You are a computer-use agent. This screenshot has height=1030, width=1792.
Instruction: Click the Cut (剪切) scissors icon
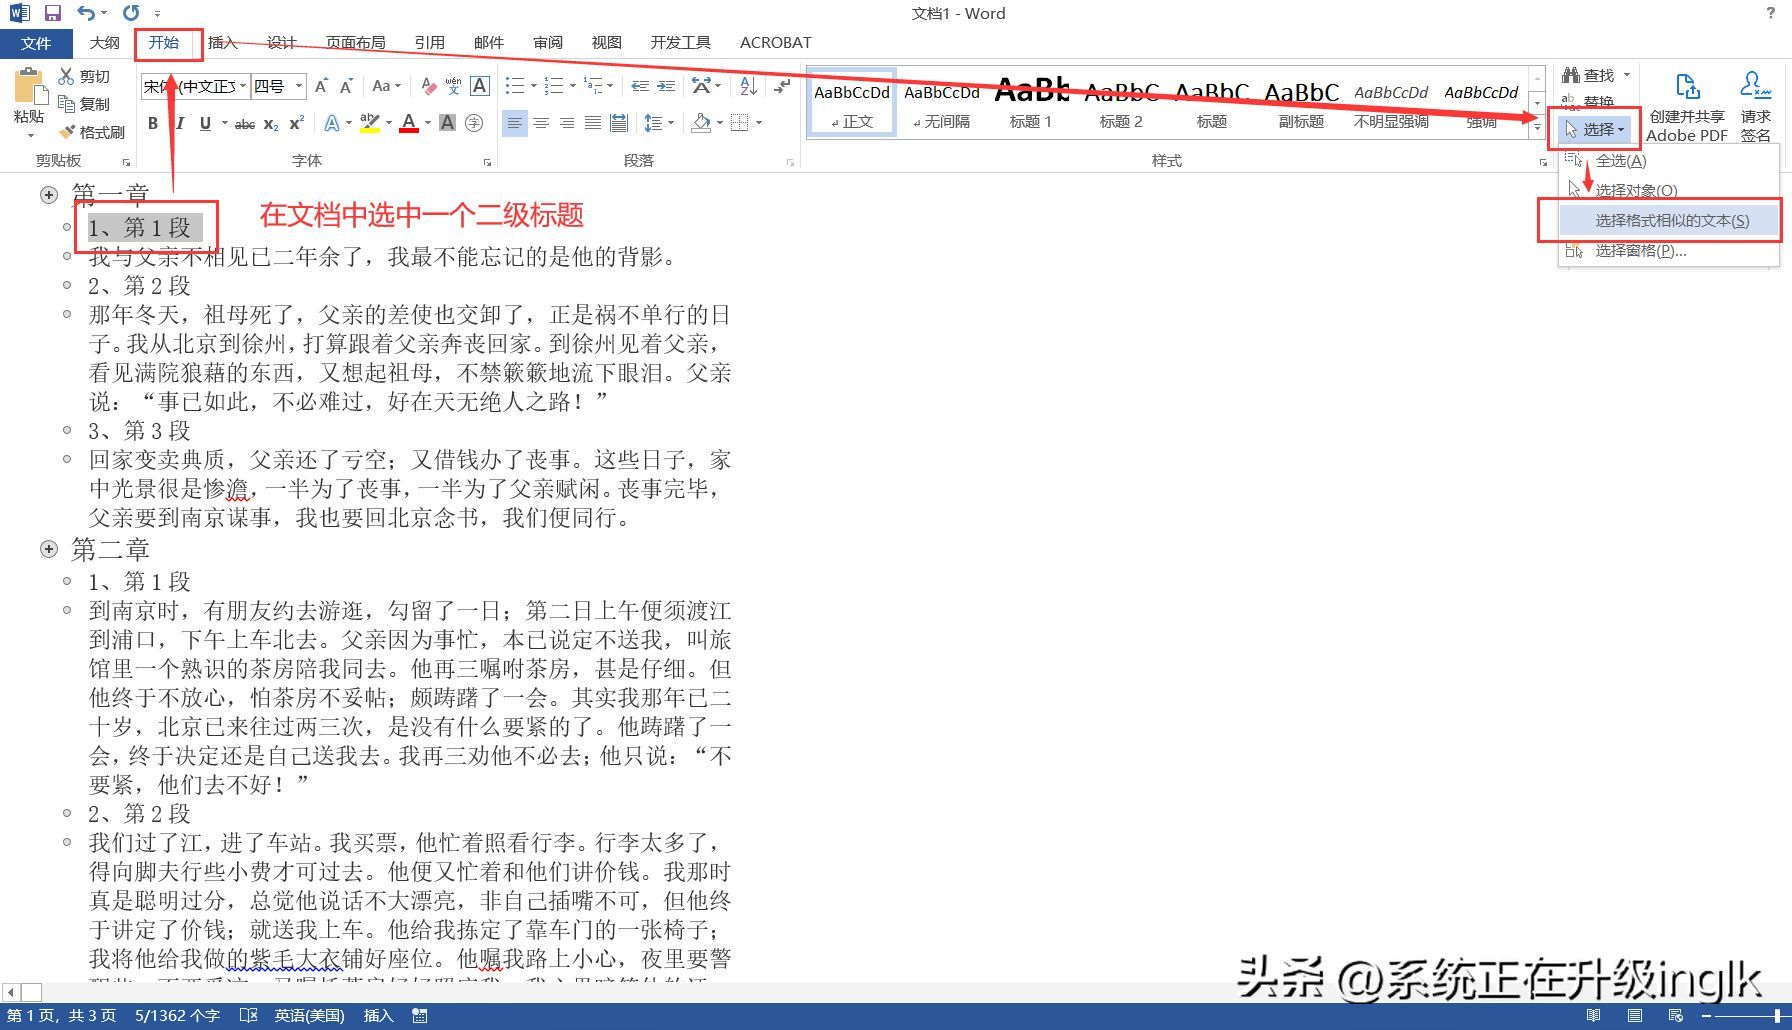click(66, 76)
